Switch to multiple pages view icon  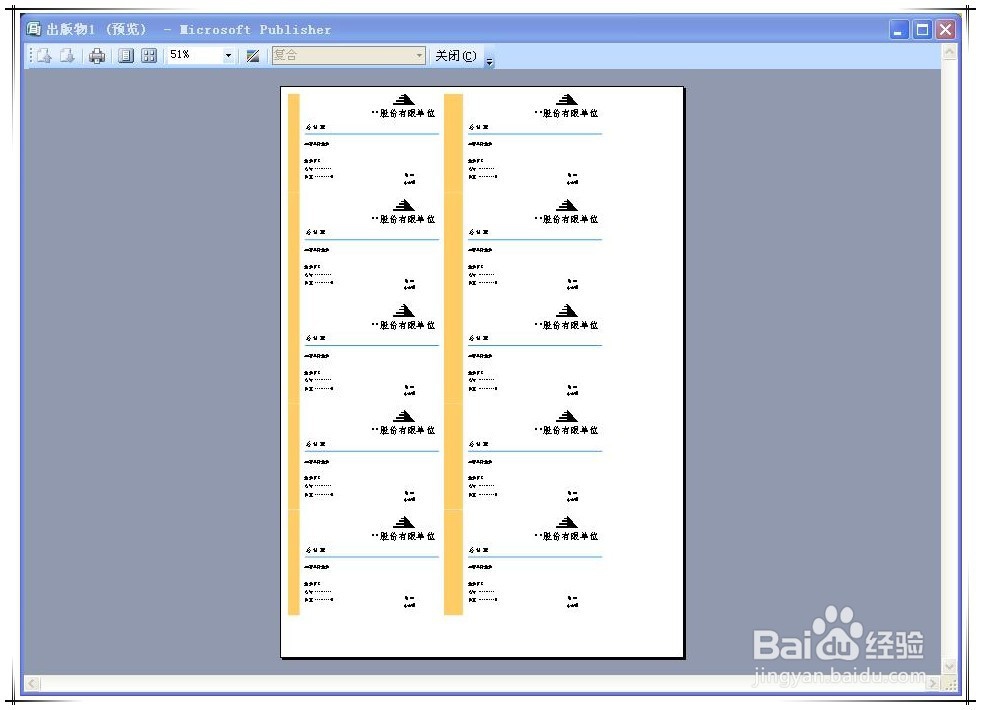(149, 56)
